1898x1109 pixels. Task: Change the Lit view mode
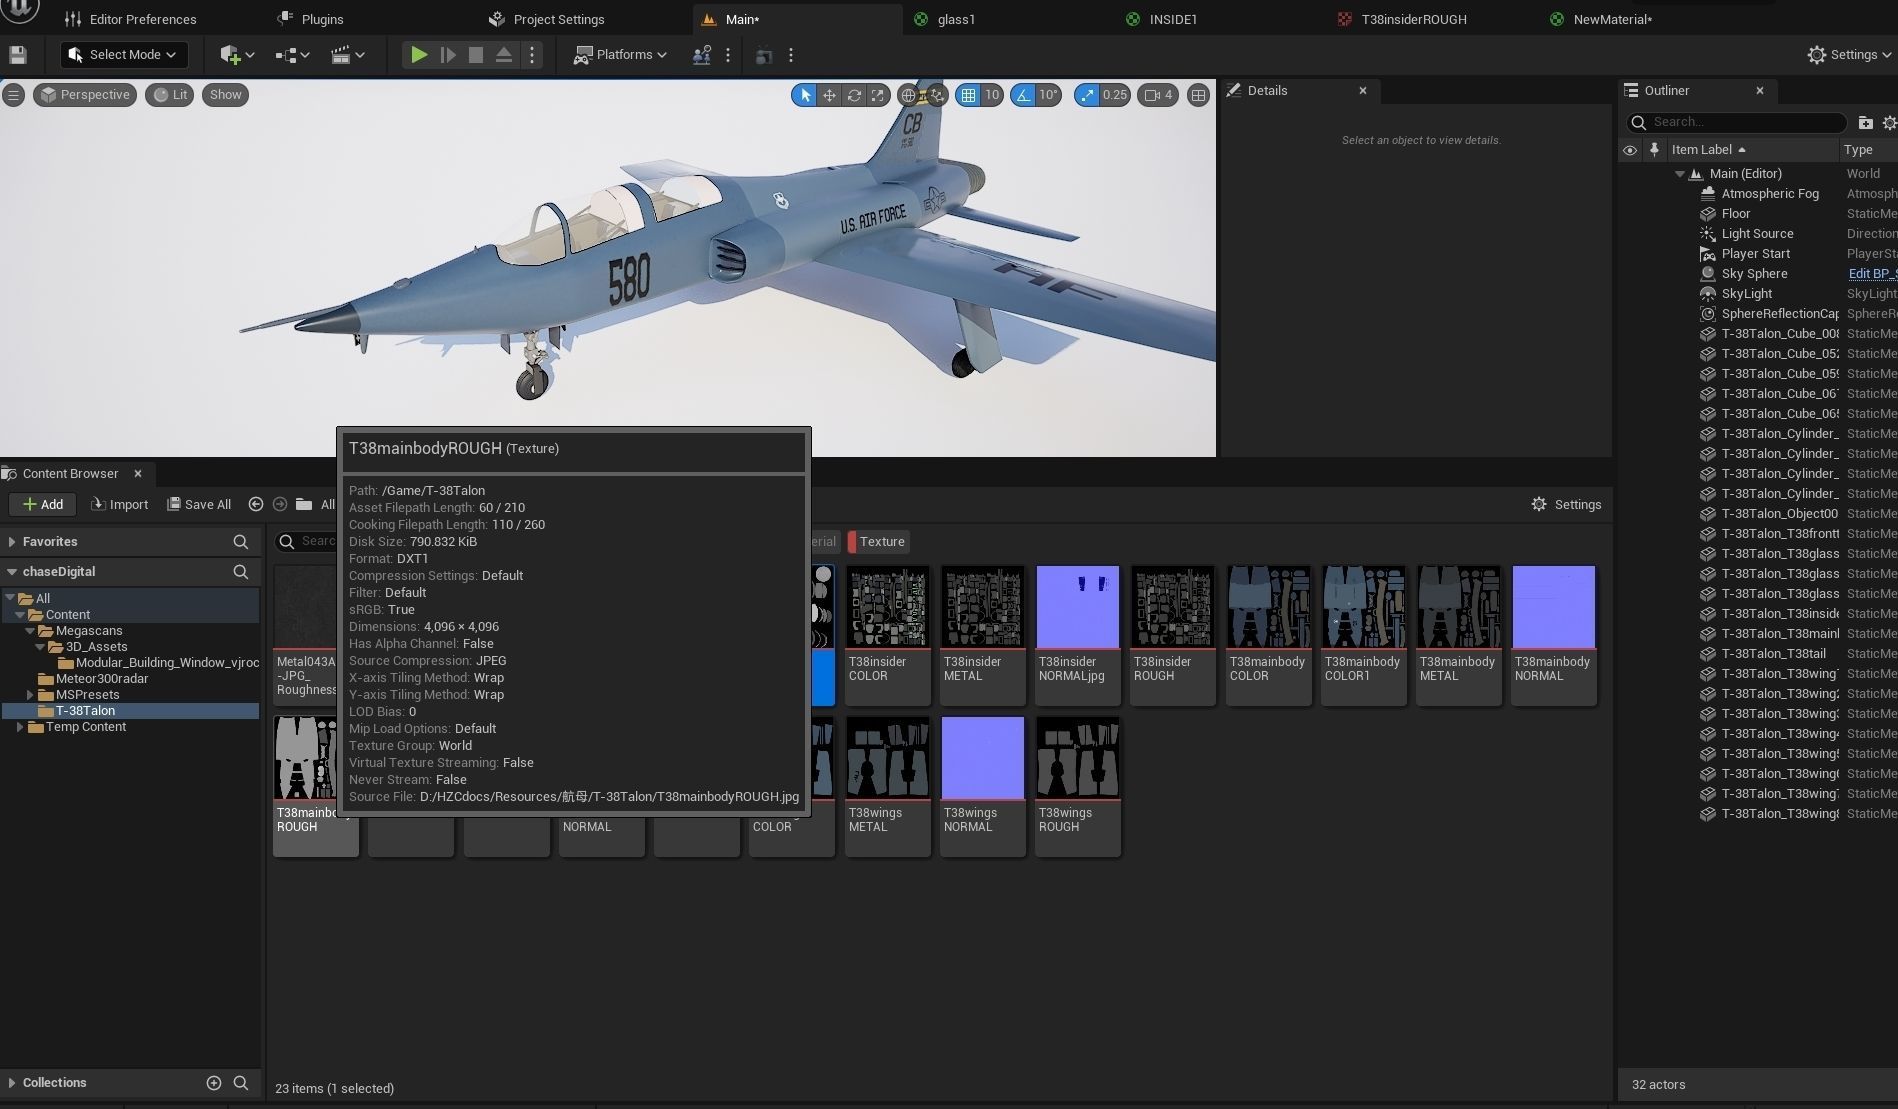coord(170,95)
